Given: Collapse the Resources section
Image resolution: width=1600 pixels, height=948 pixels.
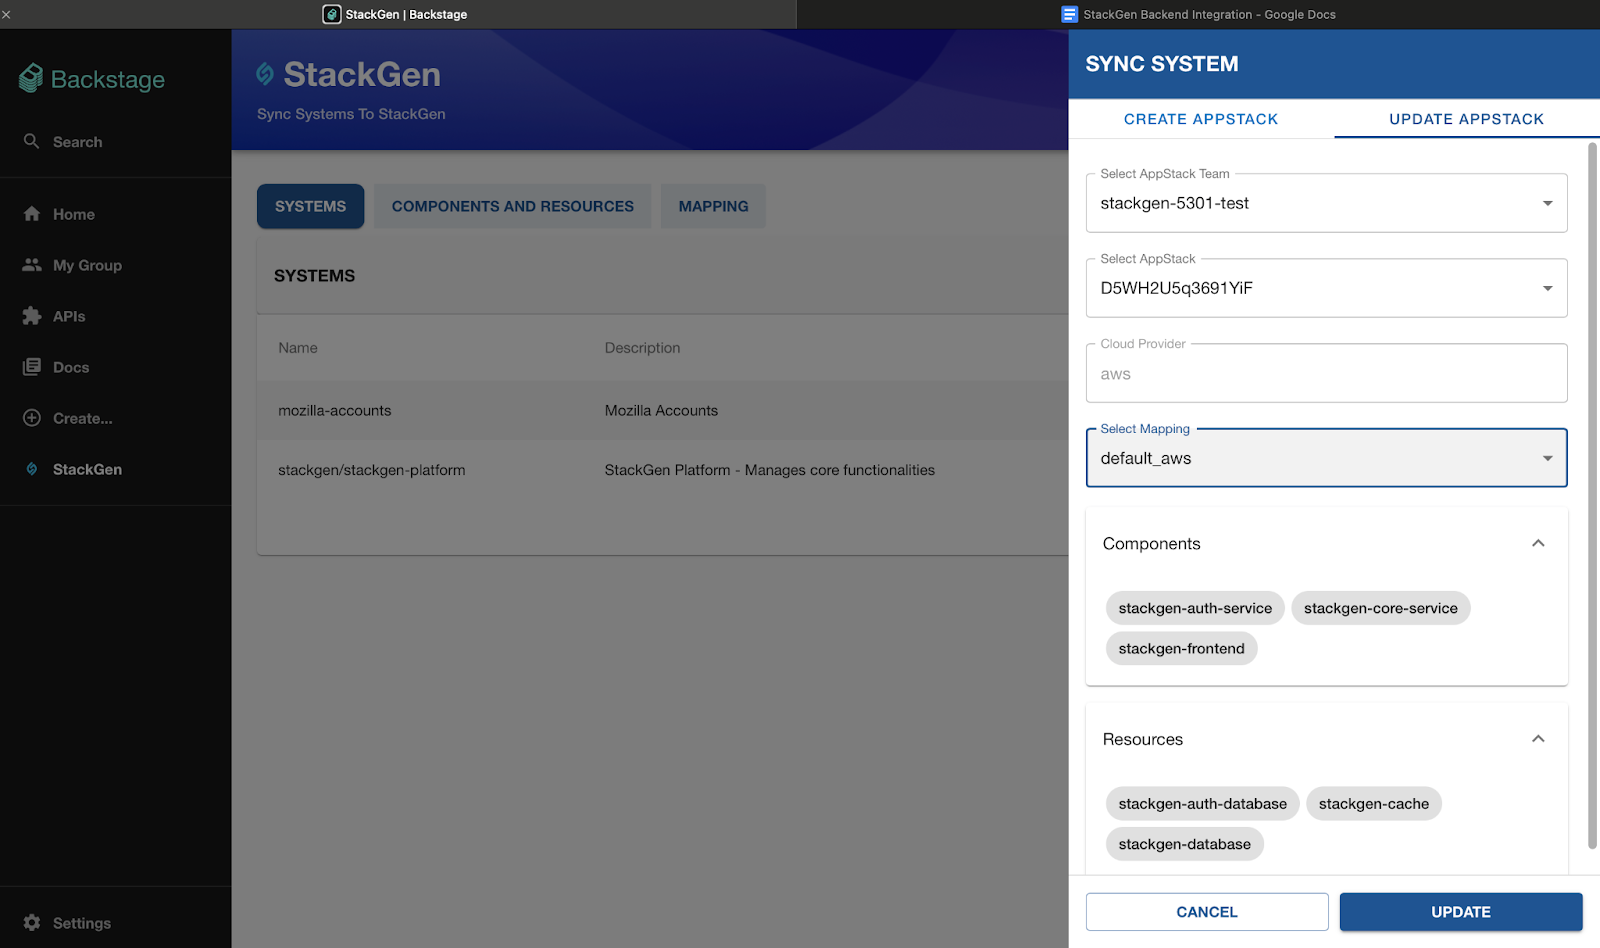Looking at the screenshot, I should tap(1538, 739).
